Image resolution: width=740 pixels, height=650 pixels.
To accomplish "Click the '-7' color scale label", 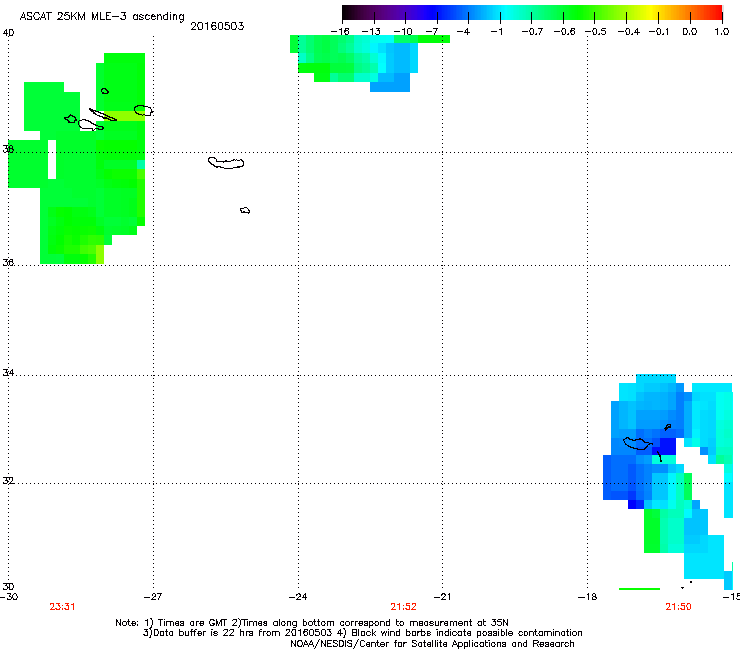I will pos(431,32).
